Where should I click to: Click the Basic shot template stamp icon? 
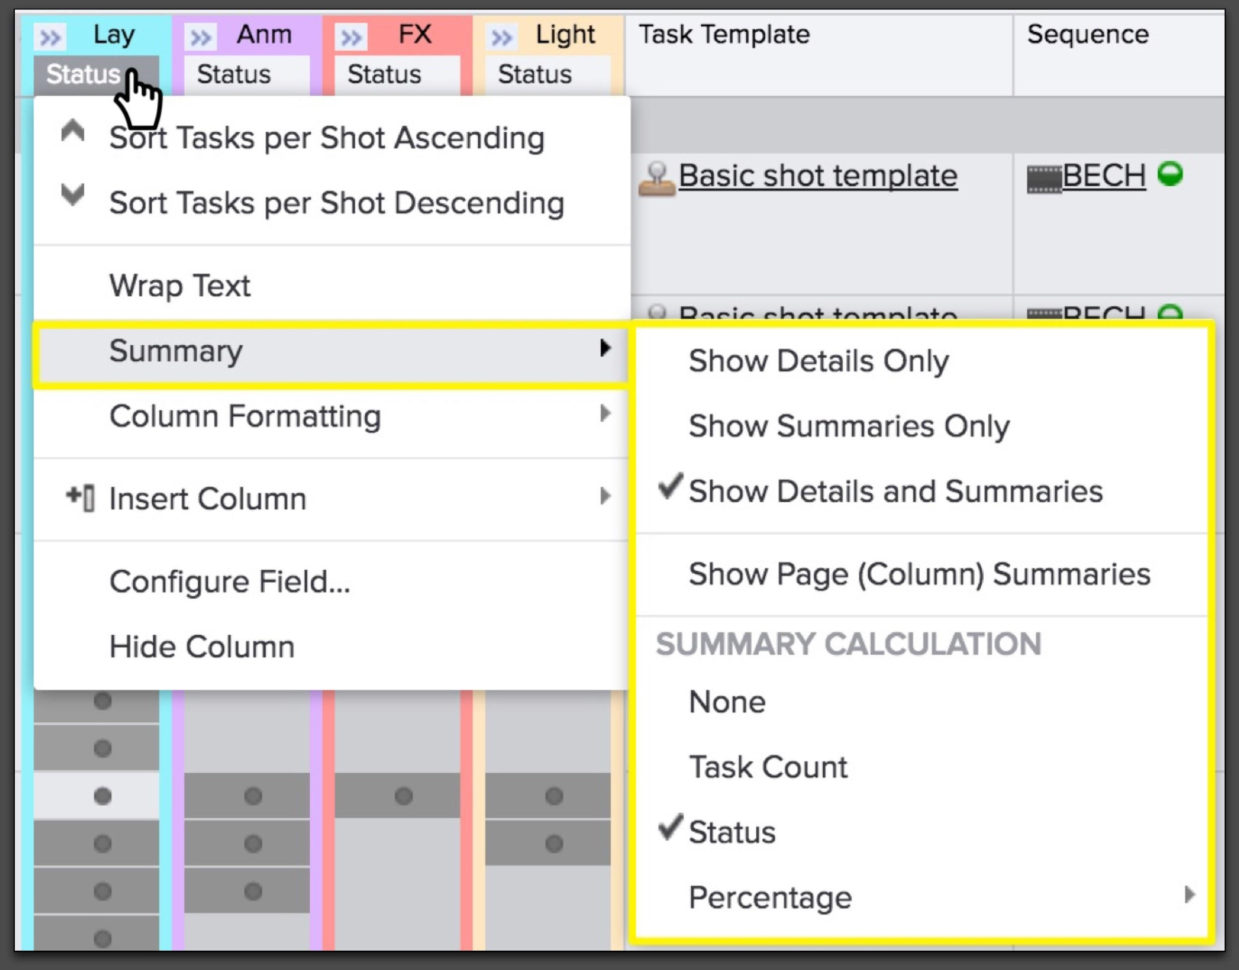[655, 178]
